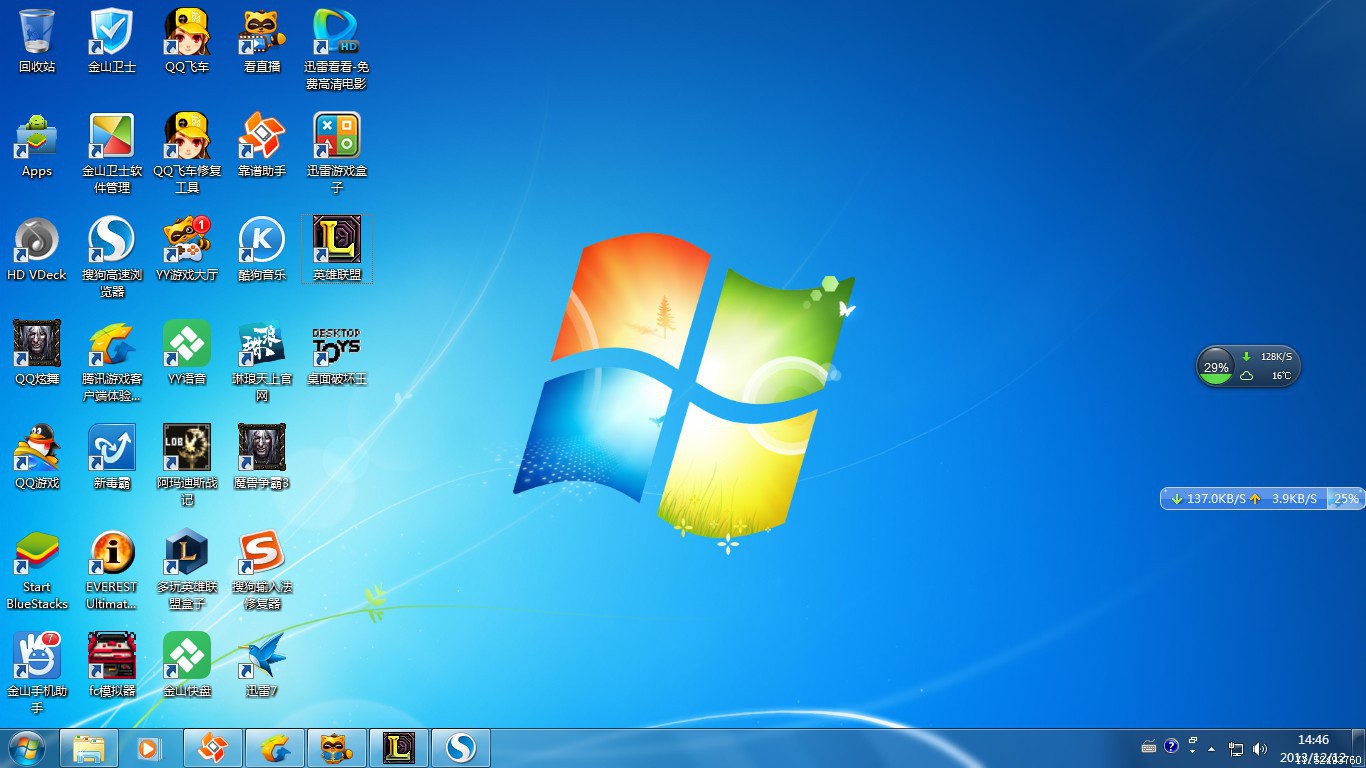Open the 魔兽争霸3 shortcut

click(262, 457)
